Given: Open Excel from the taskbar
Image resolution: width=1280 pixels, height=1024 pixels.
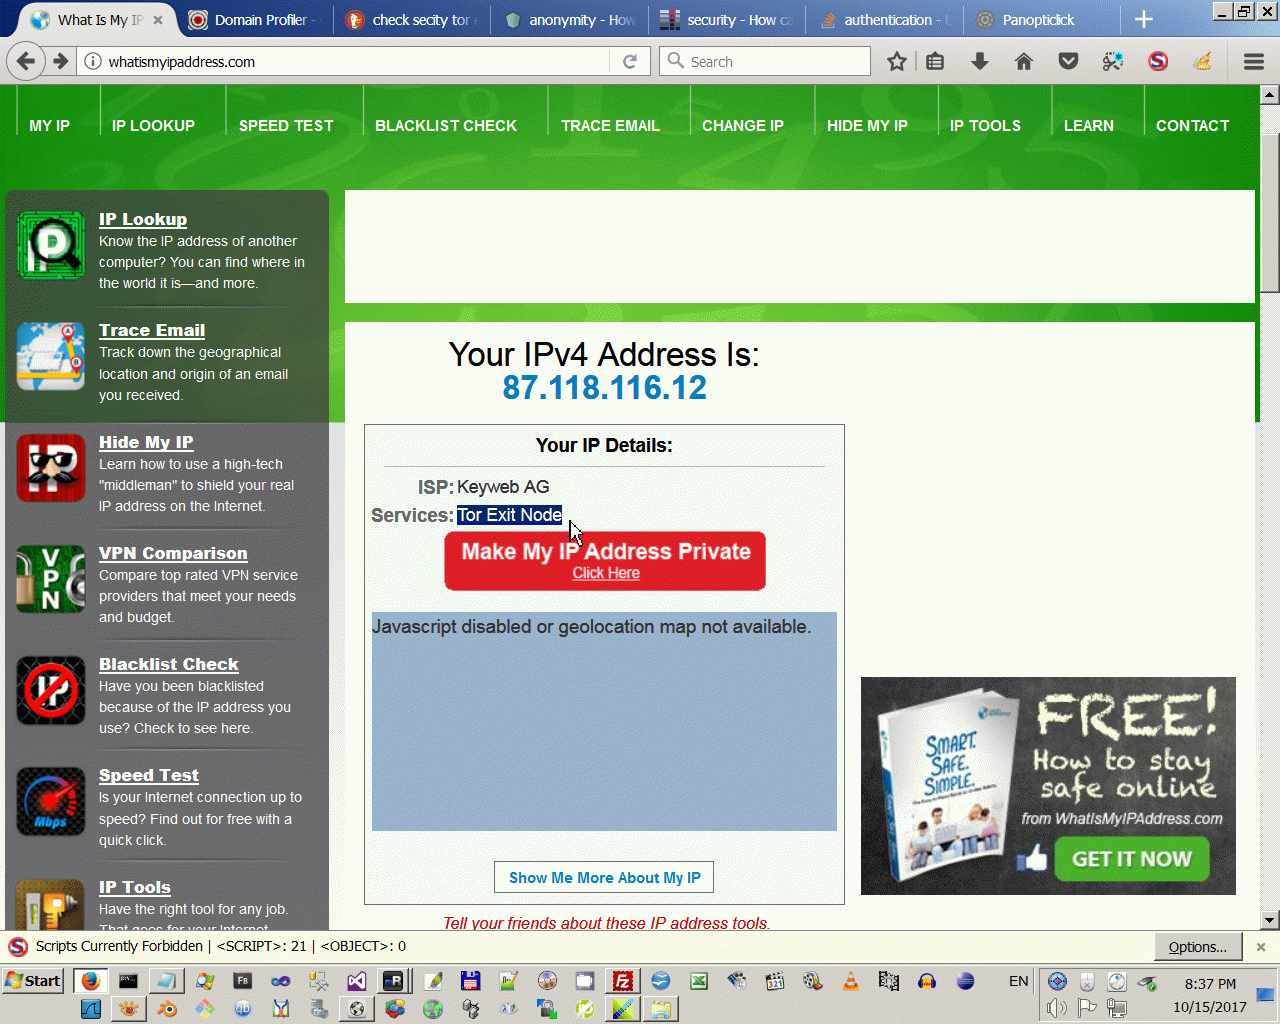Looking at the screenshot, I should (699, 981).
